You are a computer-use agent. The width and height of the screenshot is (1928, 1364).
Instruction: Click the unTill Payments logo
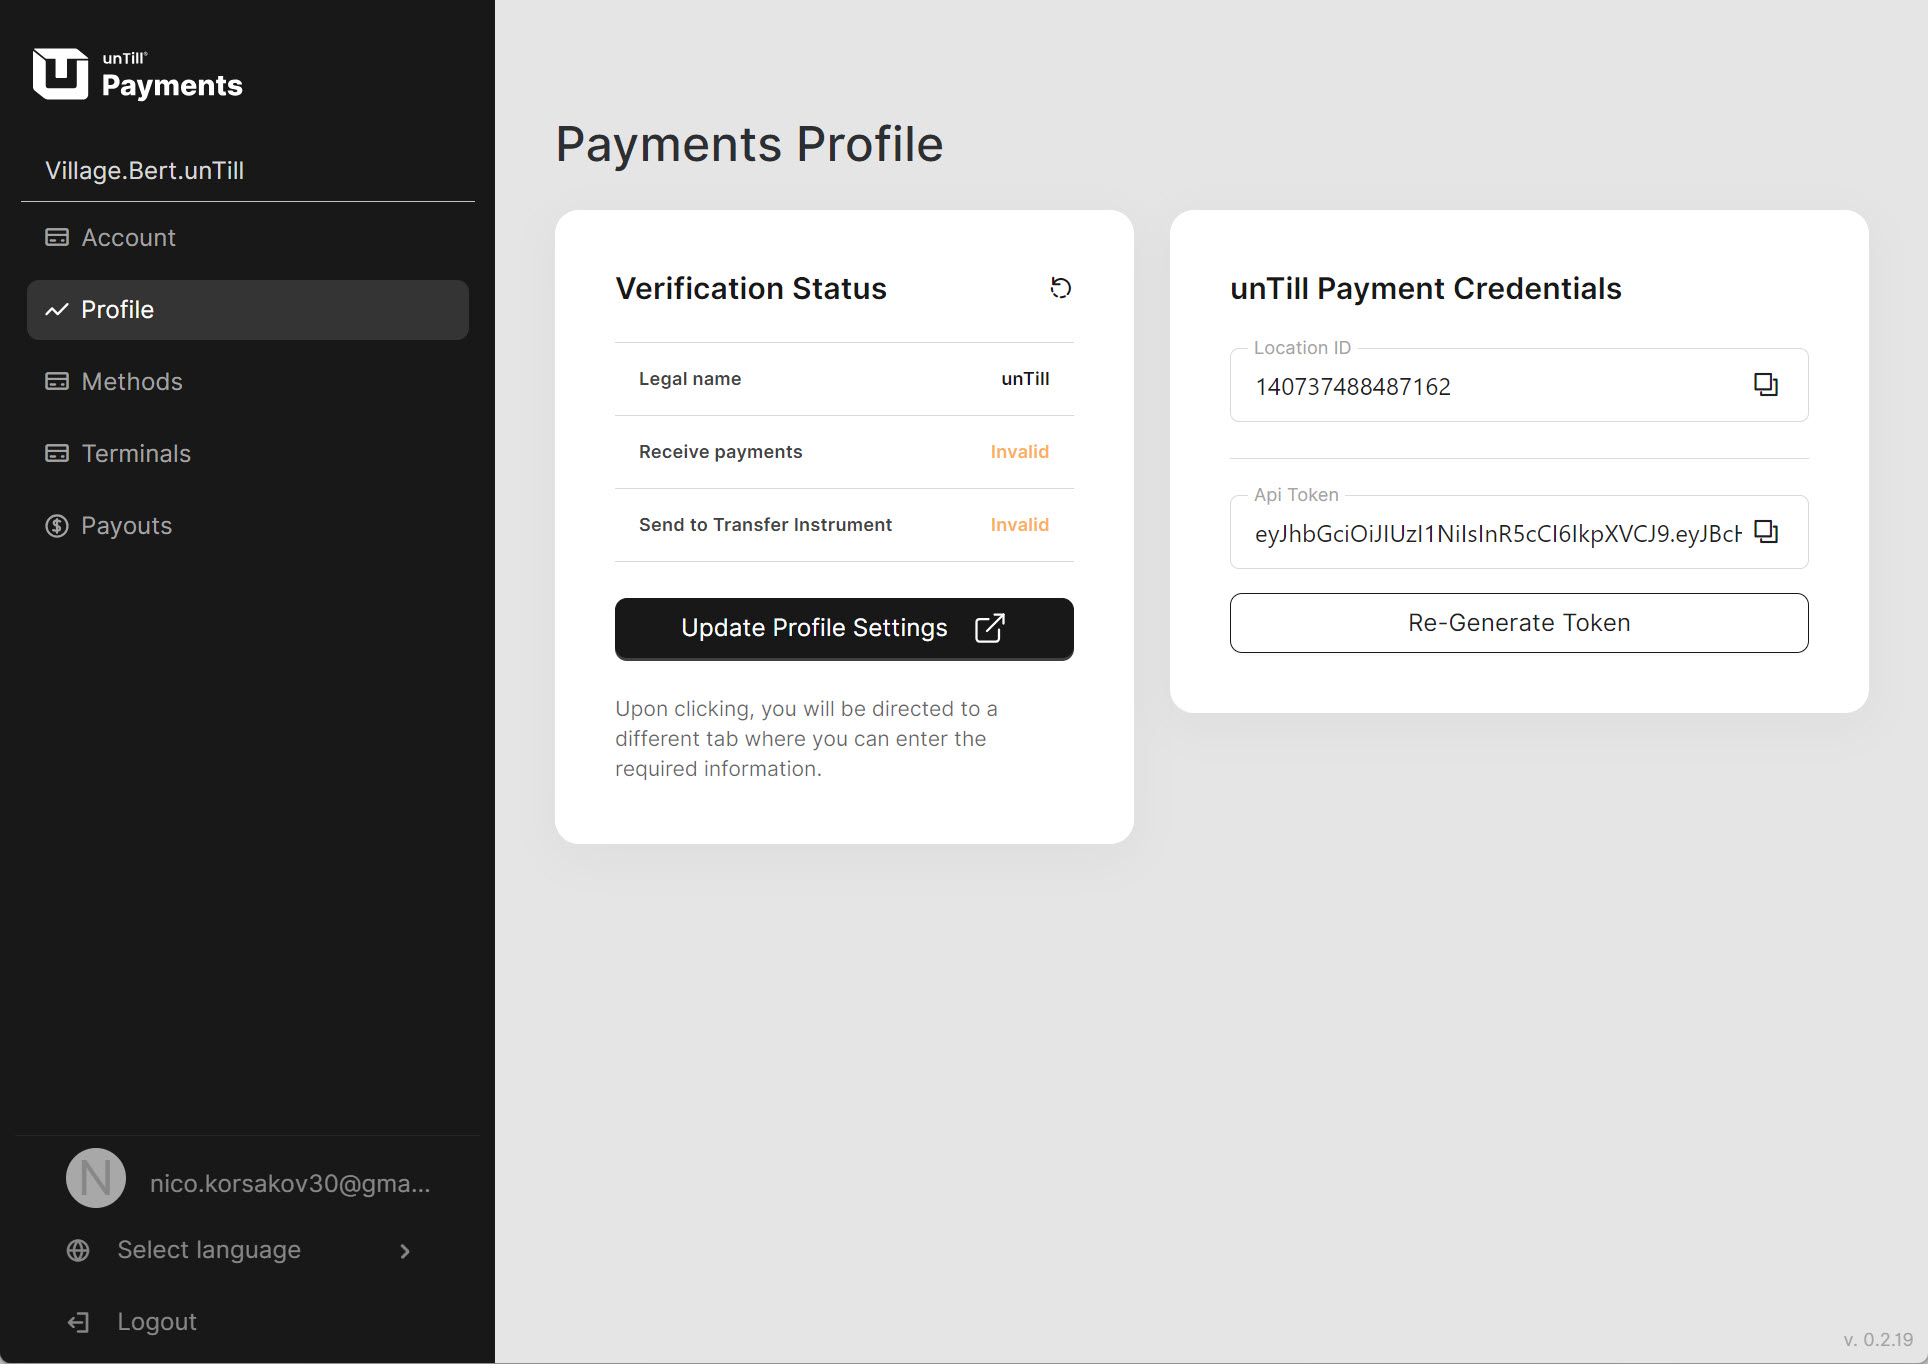[138, 75]
